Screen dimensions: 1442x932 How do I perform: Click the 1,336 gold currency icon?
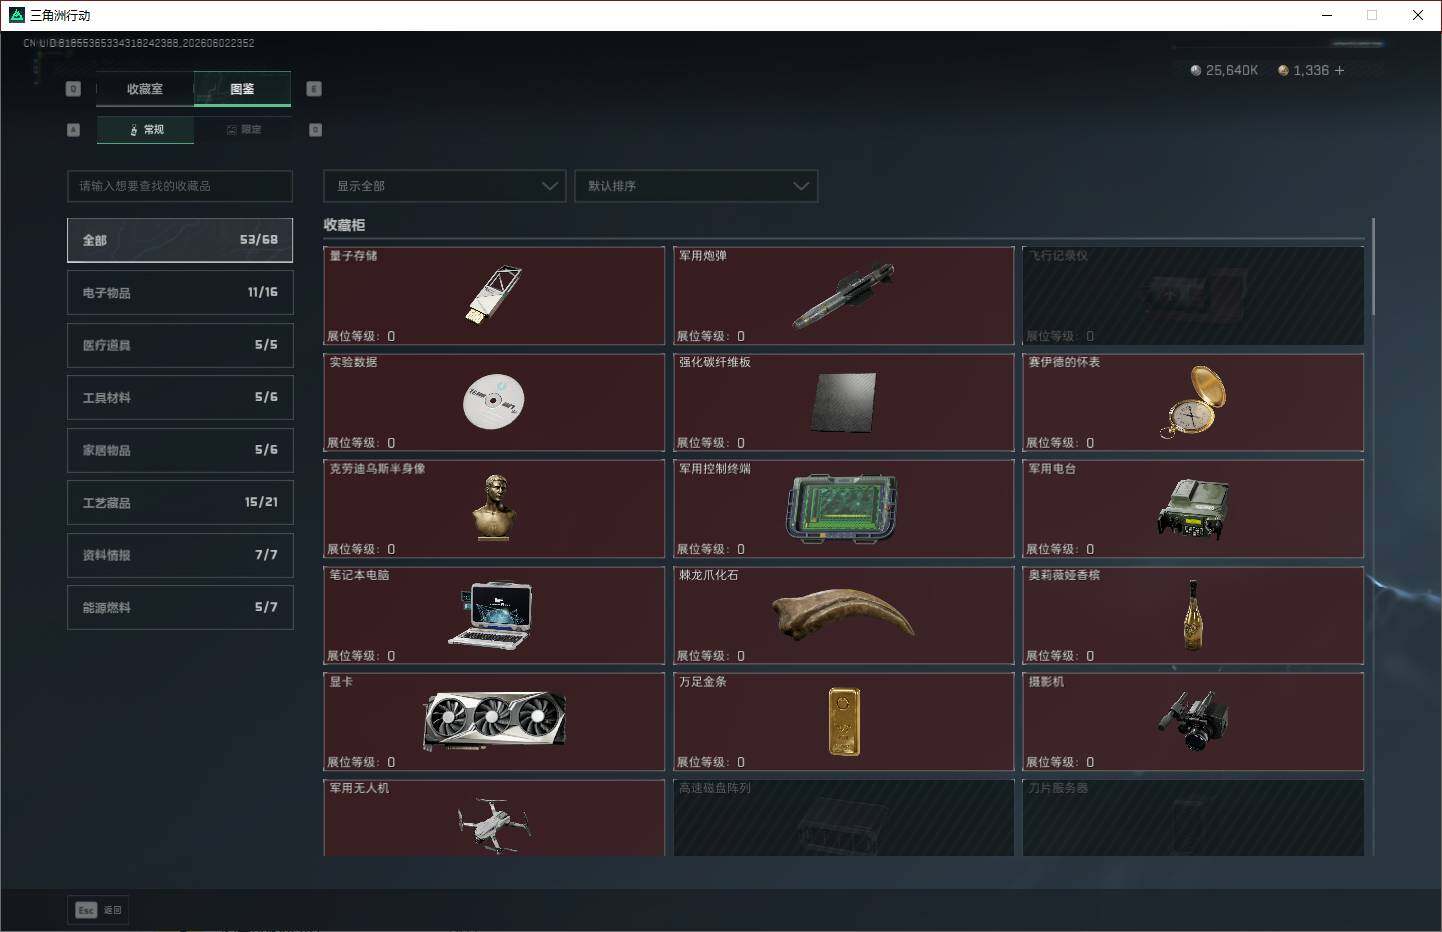1283,70
